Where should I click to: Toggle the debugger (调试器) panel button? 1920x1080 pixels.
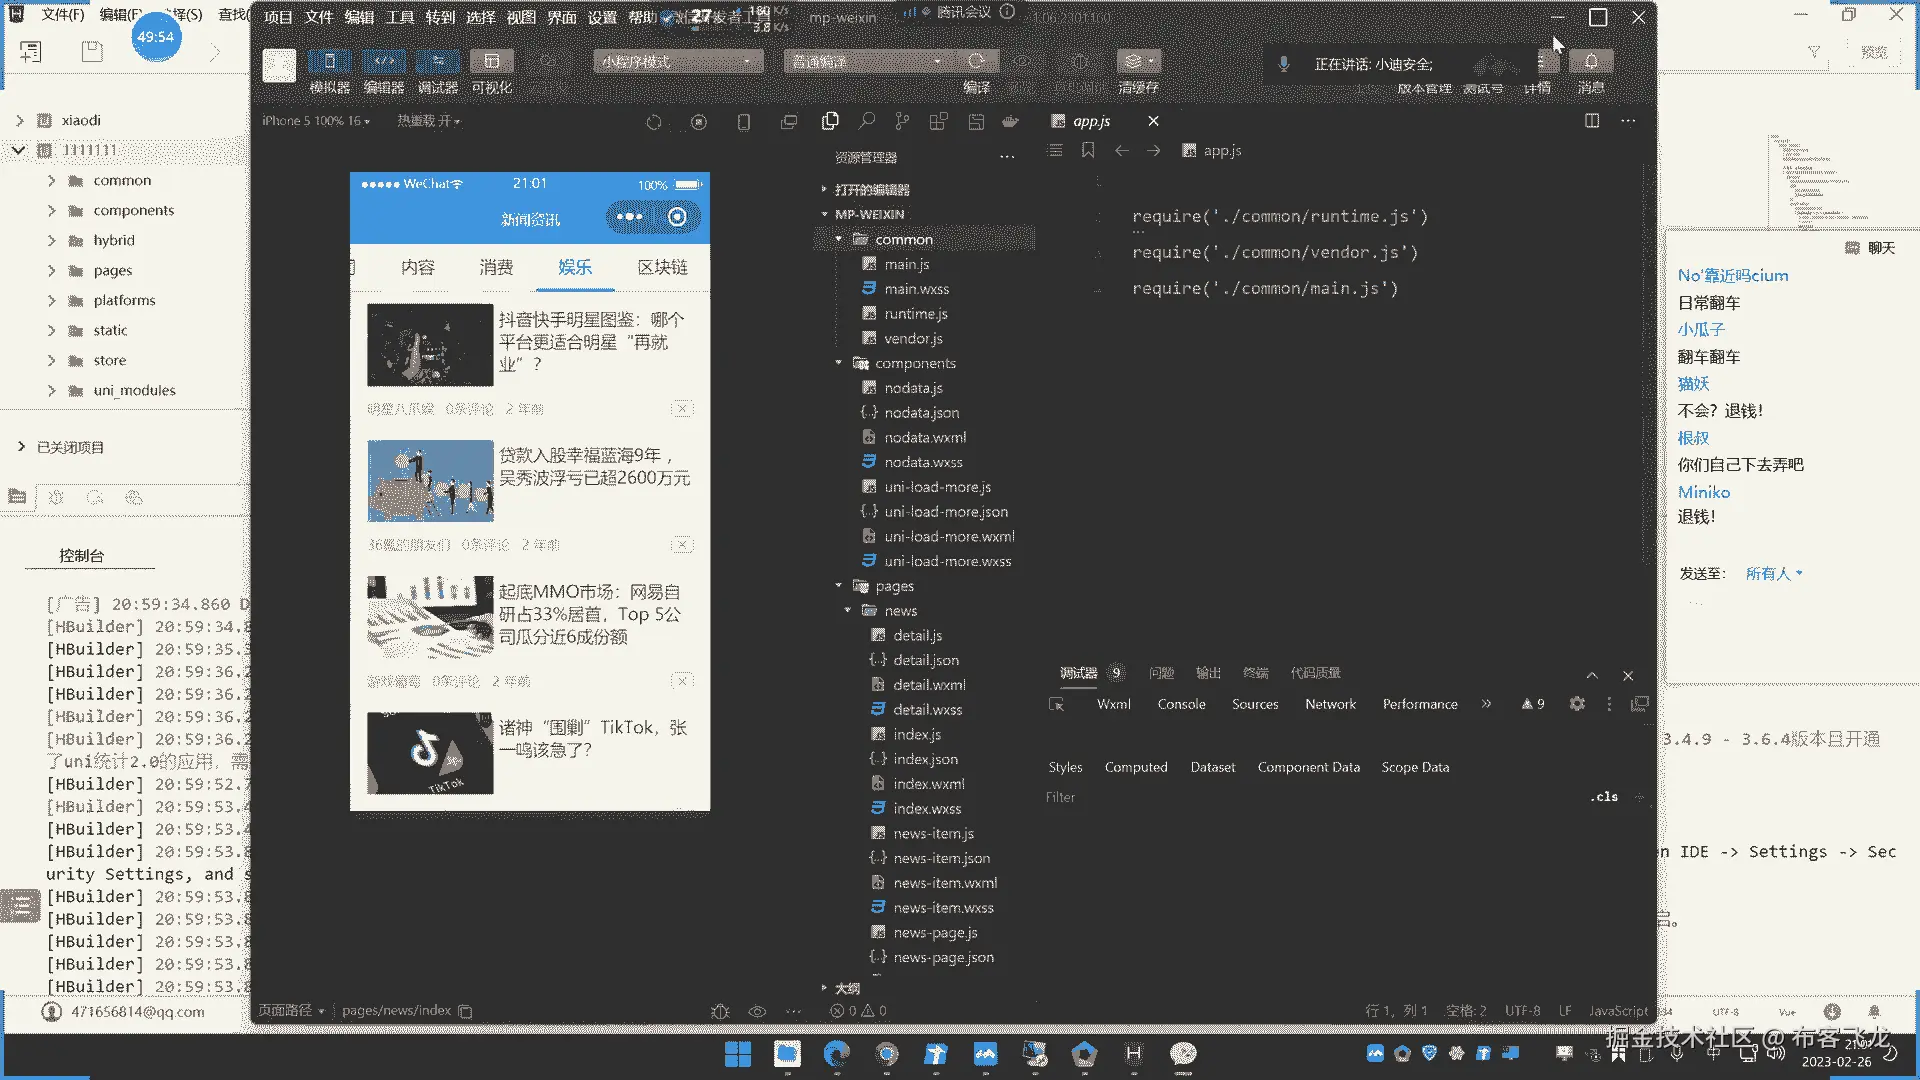[437, 62]
